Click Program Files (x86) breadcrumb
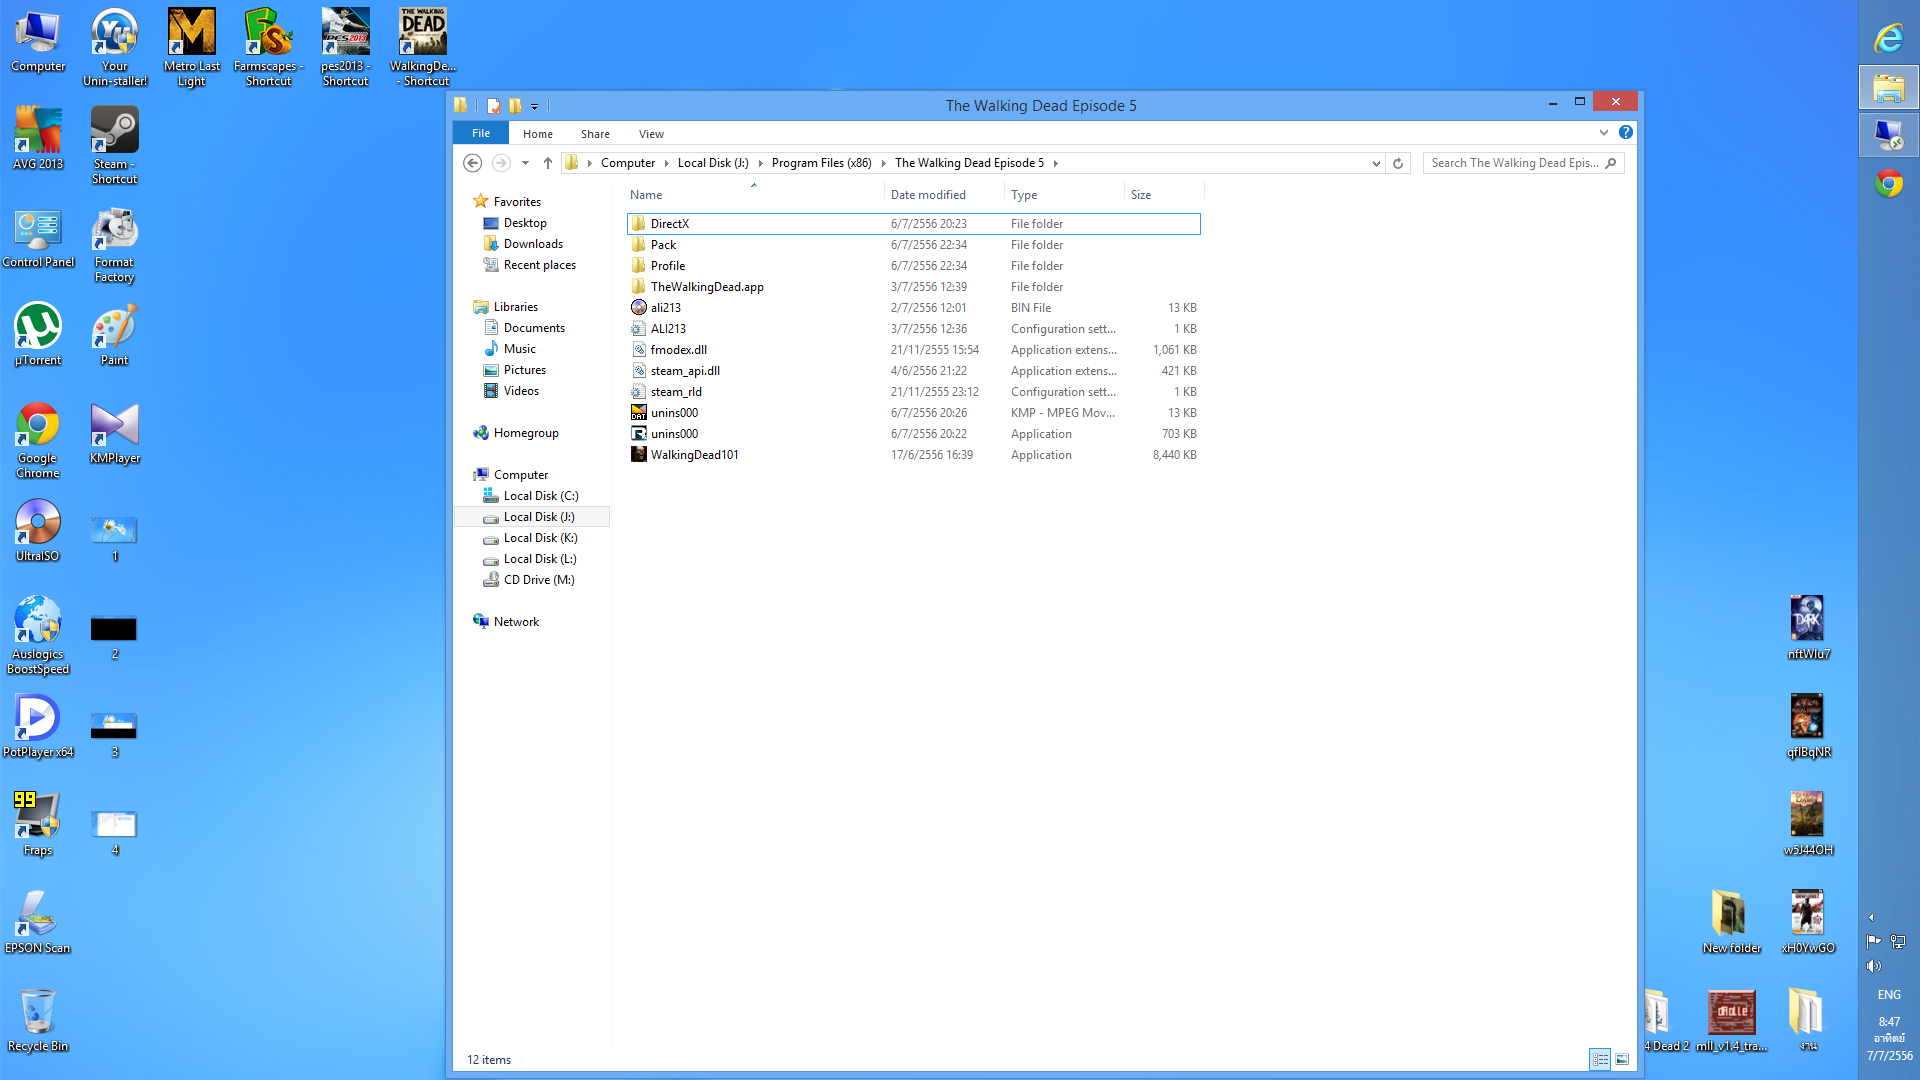Screen dimensions: 1920x1080 pos(821,163)
